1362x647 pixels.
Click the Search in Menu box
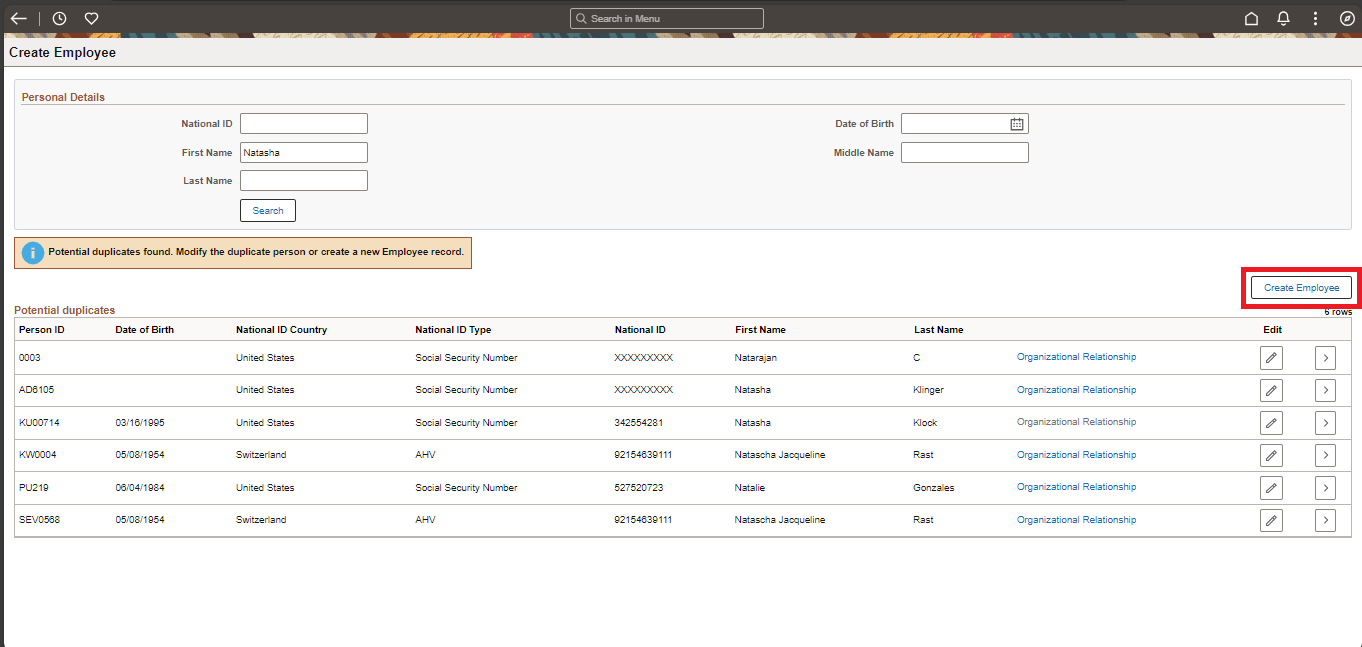click(666, 18)
